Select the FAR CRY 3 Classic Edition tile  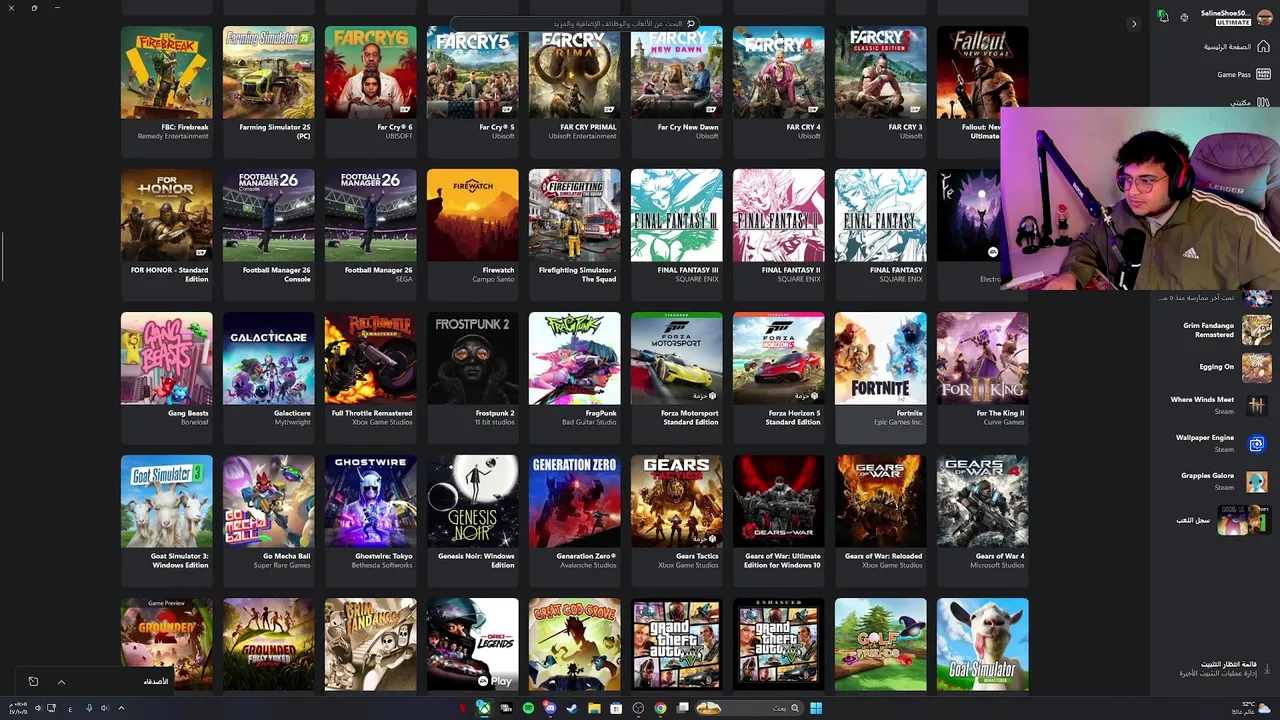tap(880, 91)
